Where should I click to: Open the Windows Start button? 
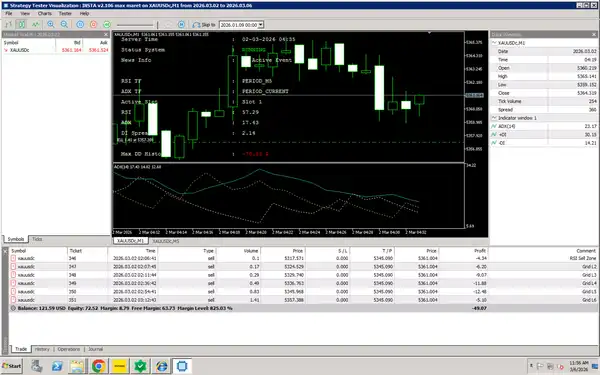pos(11,366)
